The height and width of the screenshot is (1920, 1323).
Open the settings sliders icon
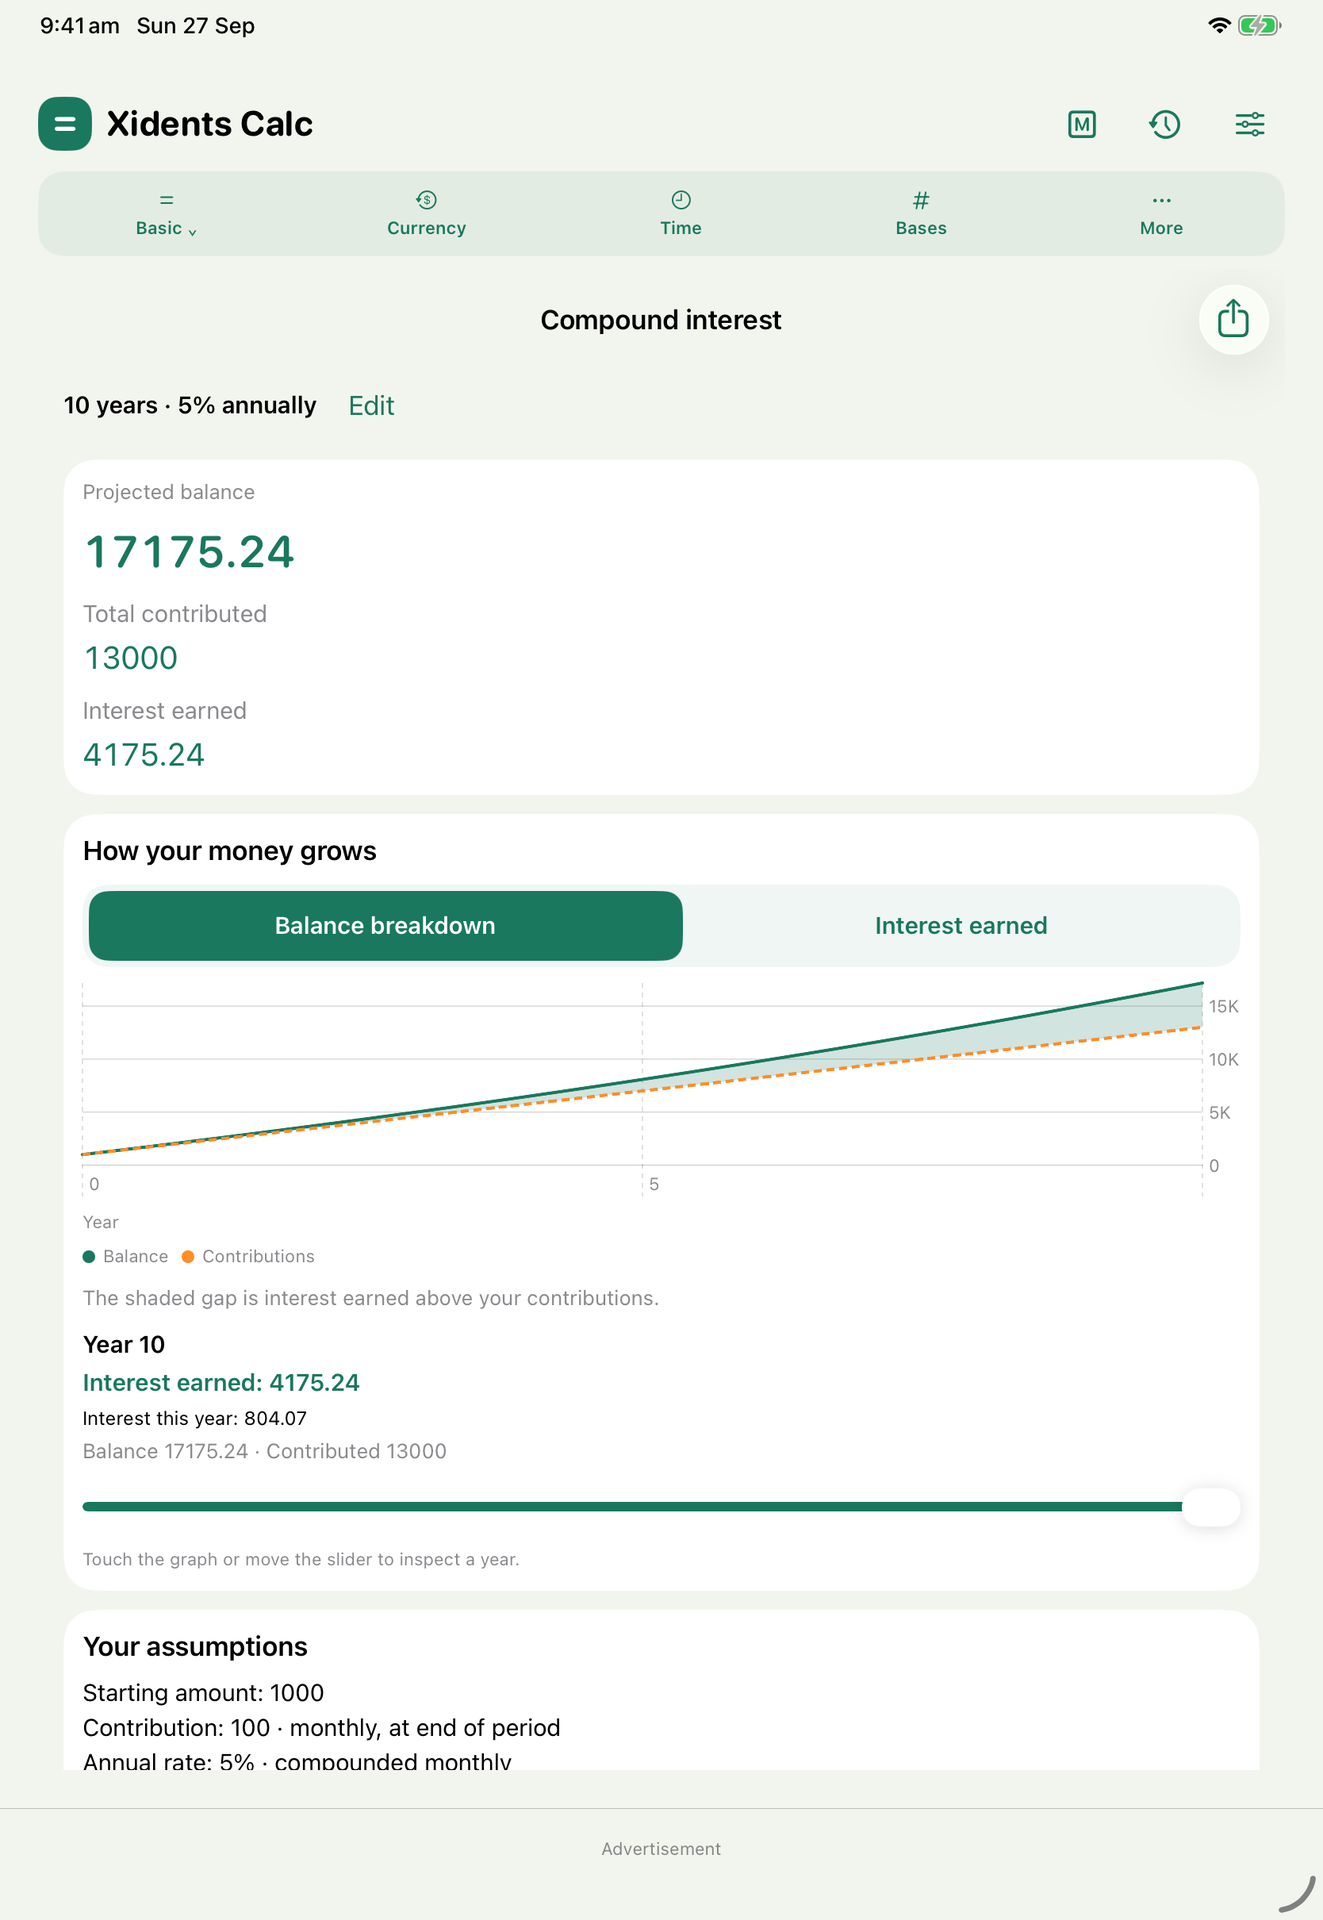[x=1250, y=124]
